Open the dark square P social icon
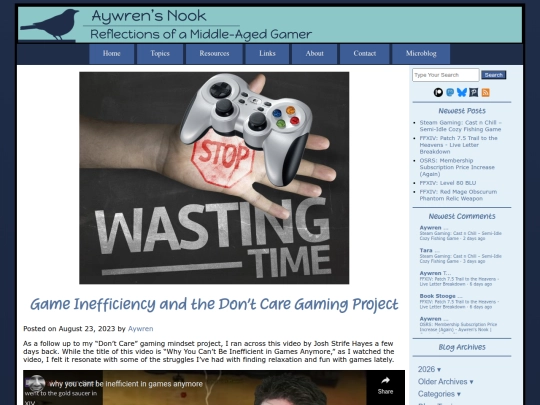This screenshot has width=540, height=405. 474,92
